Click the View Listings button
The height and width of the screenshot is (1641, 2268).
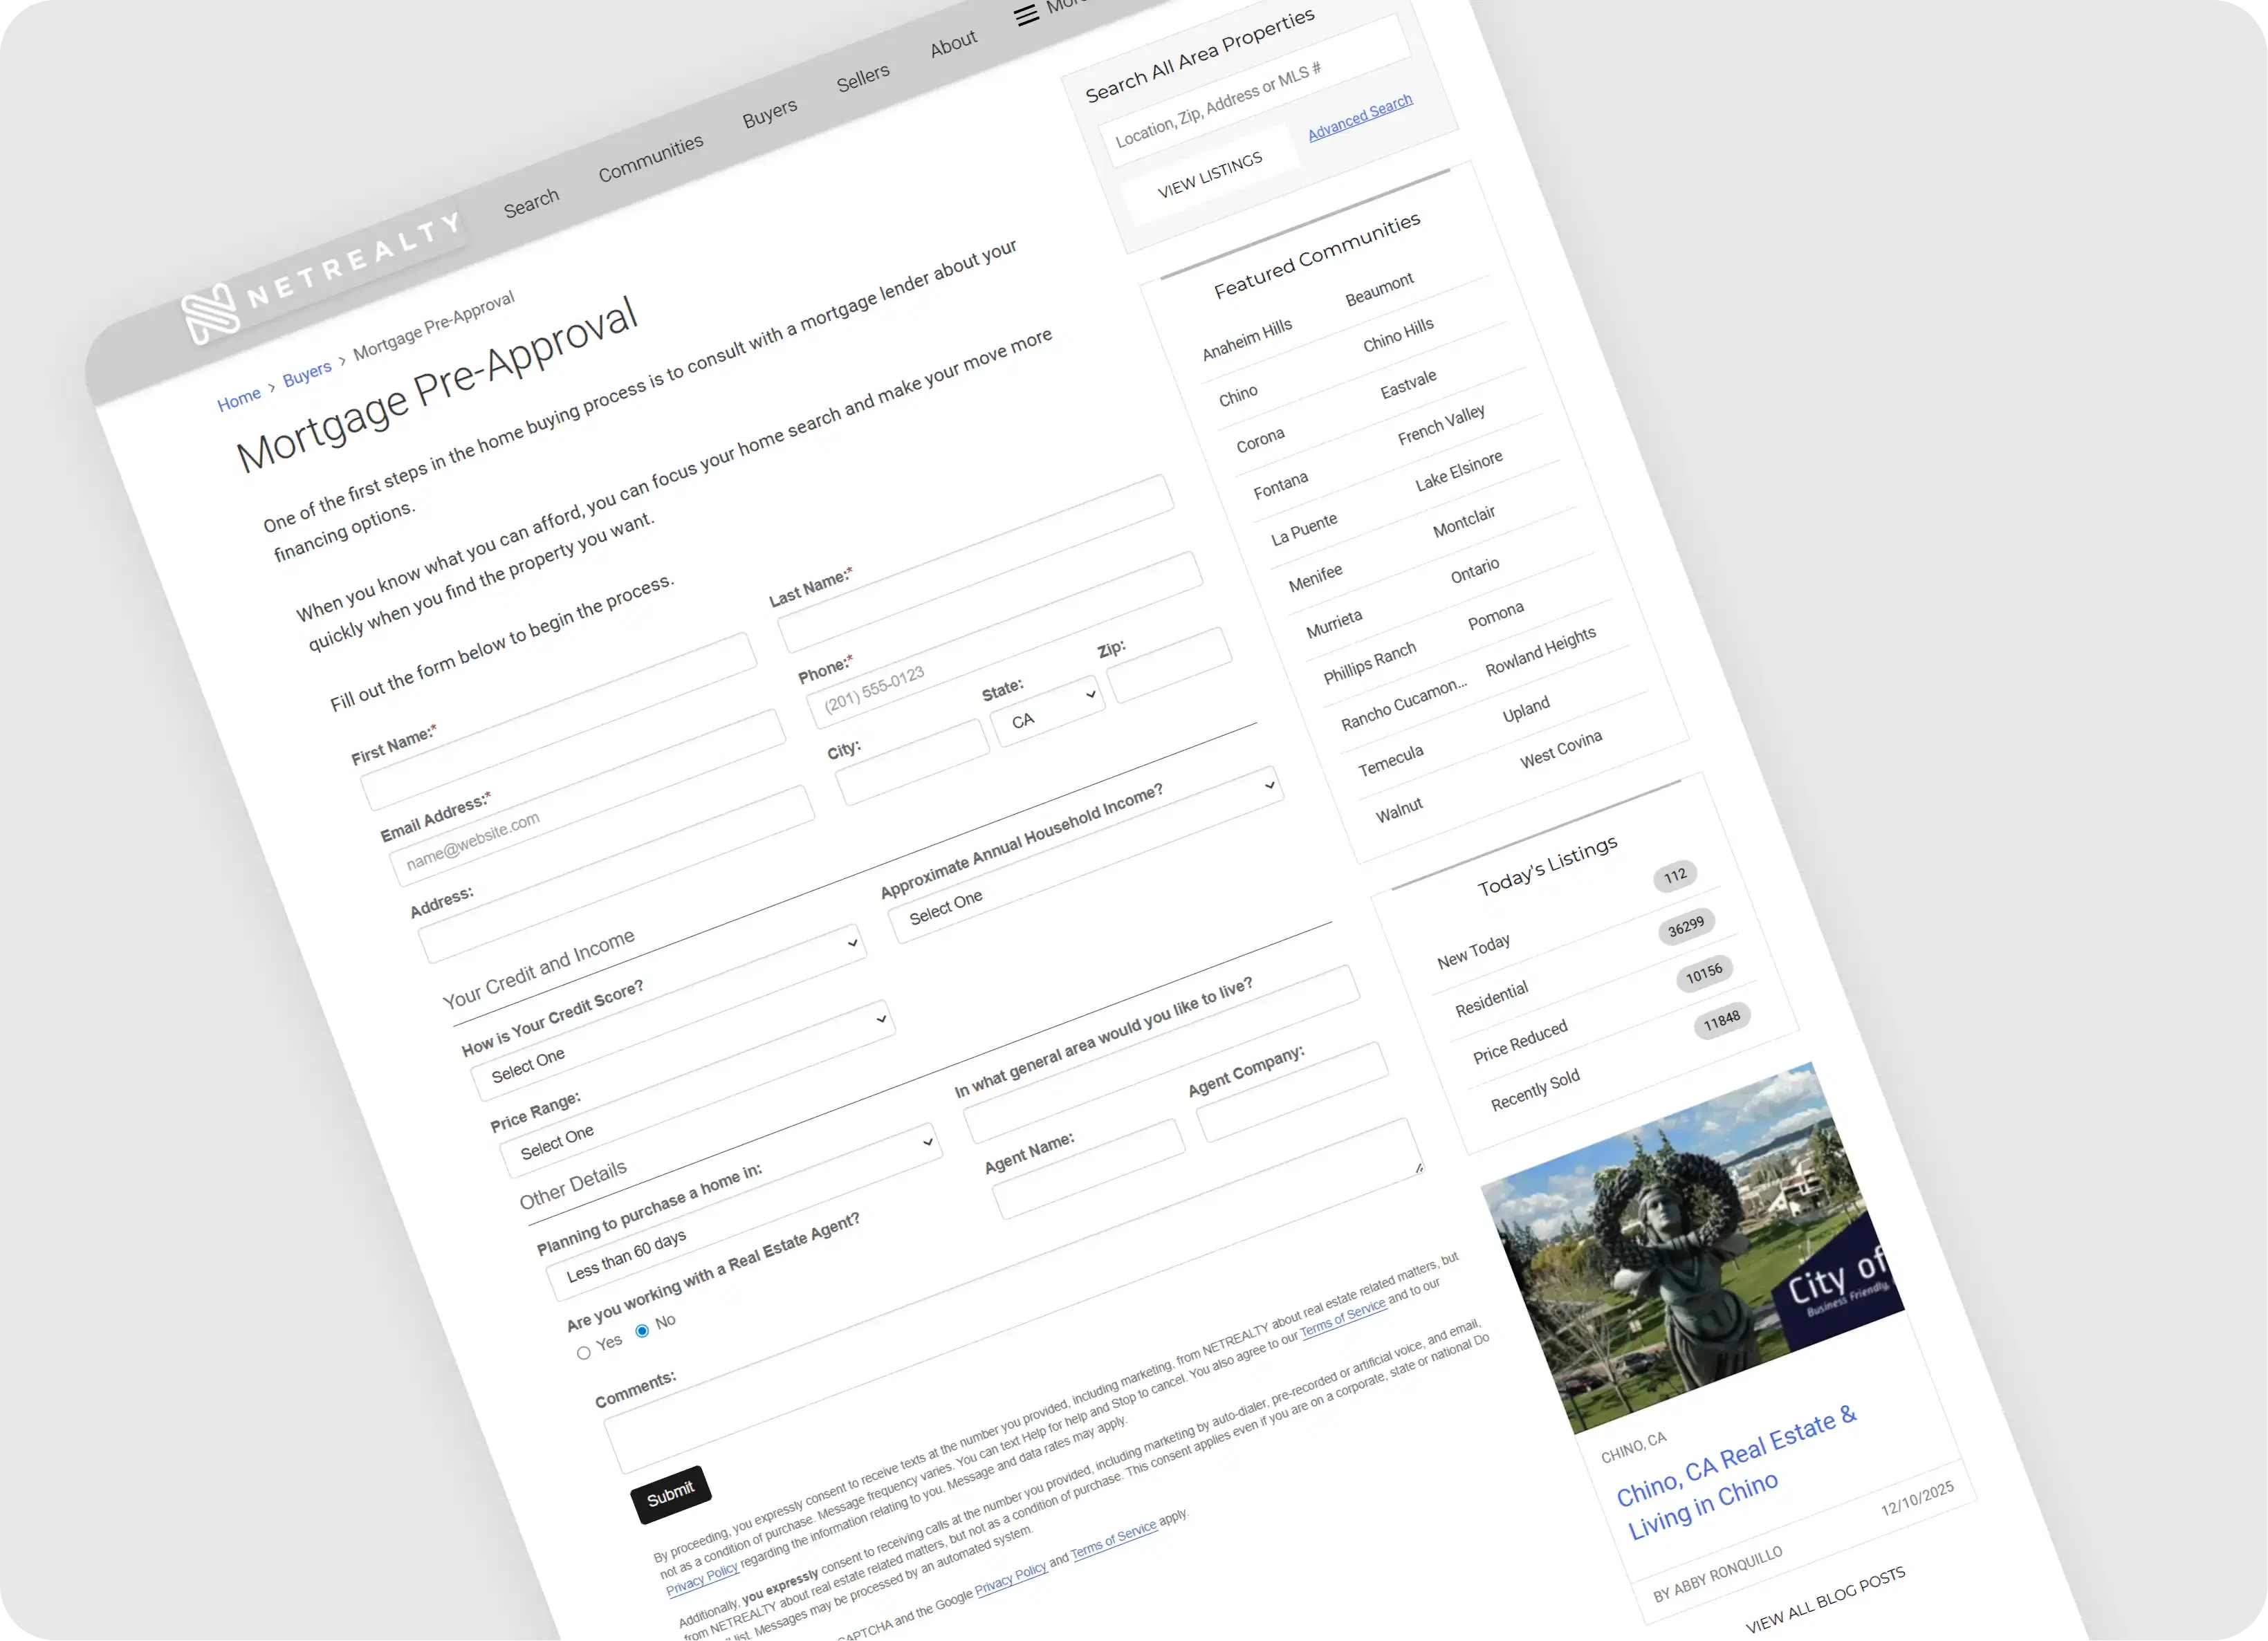tap(1210, 175)
